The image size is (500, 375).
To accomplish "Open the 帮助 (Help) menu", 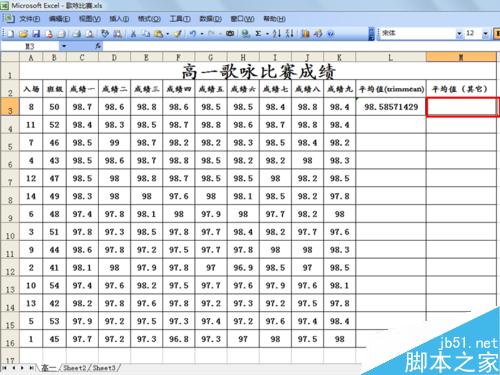I will pyautogui.click(x=274, y=19).
